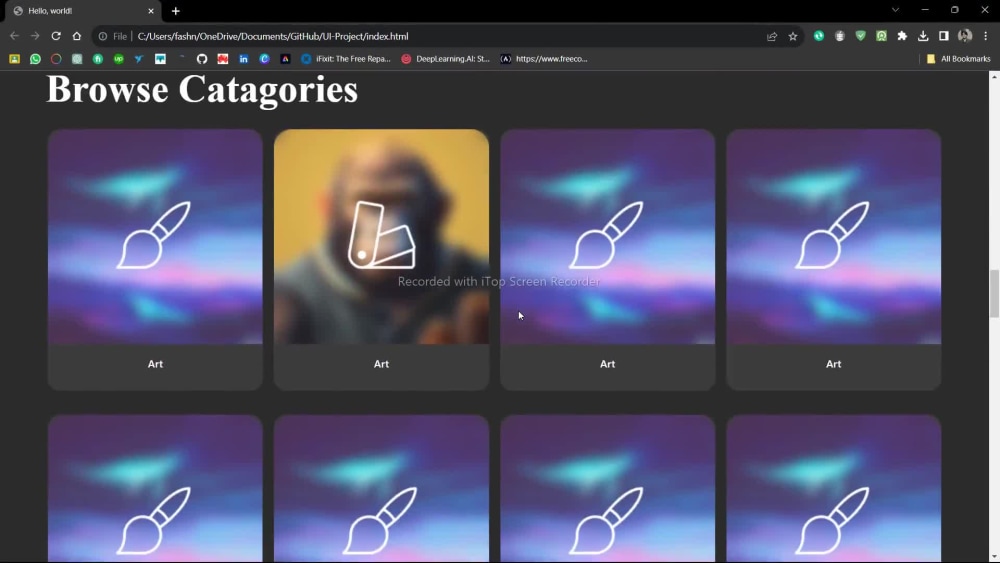Open the teal sync-arrows extension
Image resolution: width=1000 pixels, height=563 pixels.
click(819, 36)
